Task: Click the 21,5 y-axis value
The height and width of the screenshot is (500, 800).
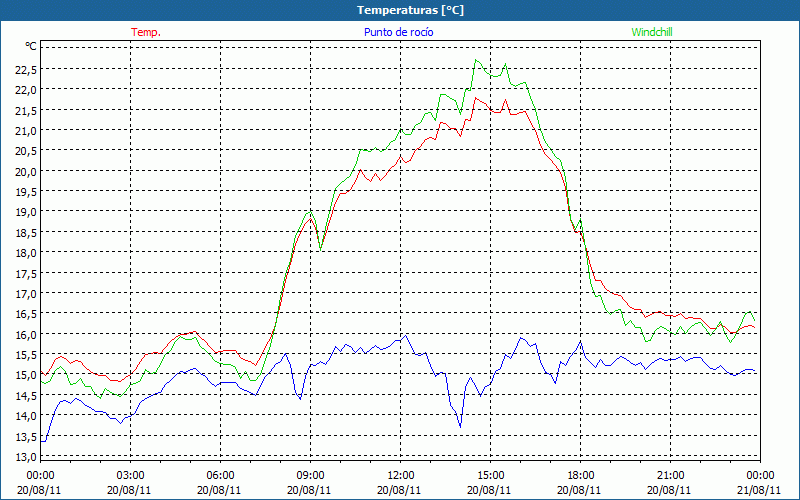Action: click(x=26, y=110)
